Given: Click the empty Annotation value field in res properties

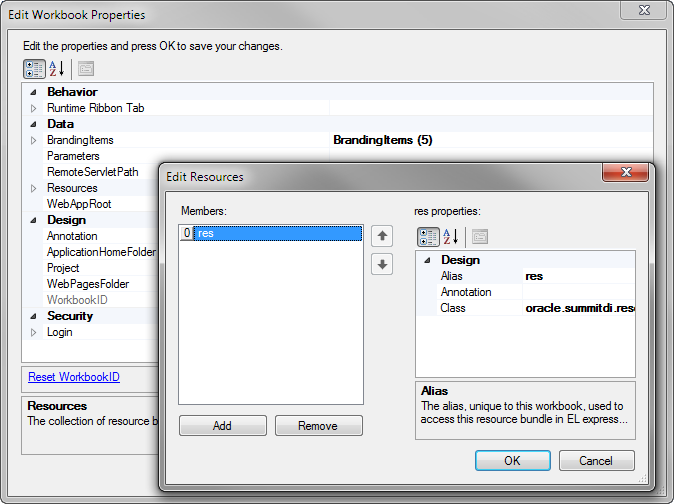Looking at the screenshot, I should coord(579,292).
